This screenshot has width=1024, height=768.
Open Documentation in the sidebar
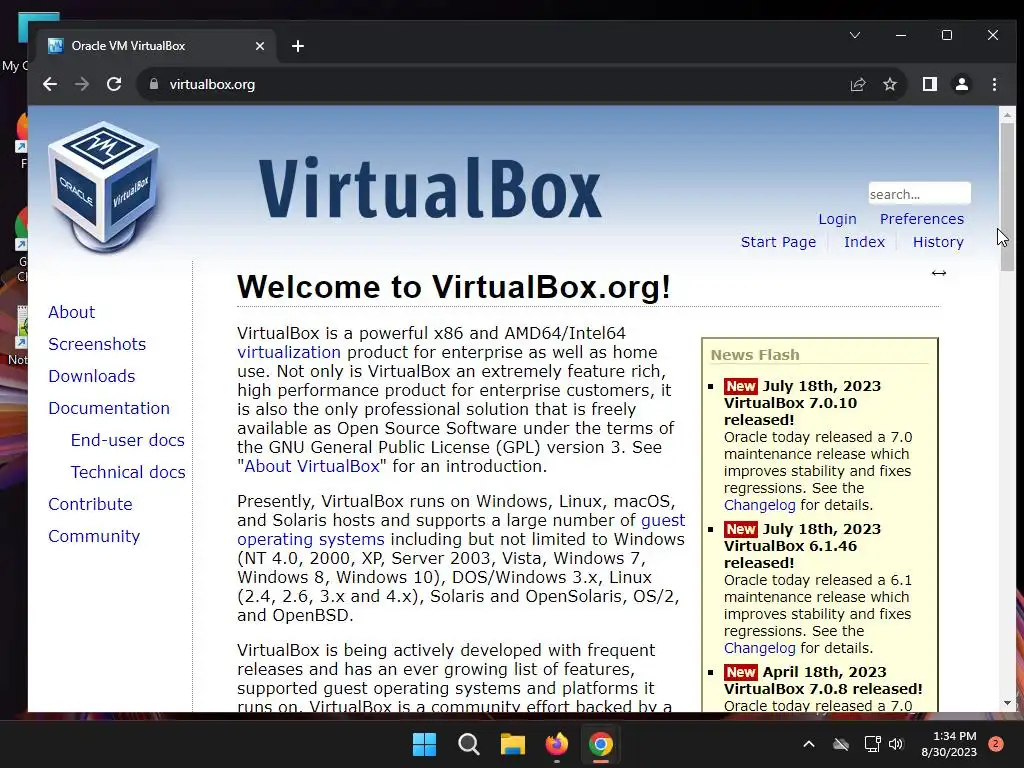click(108, 408)
